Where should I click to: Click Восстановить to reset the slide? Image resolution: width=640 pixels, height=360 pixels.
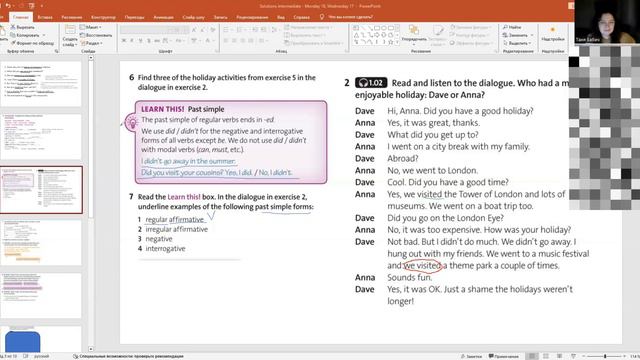[x=96, y=35]
